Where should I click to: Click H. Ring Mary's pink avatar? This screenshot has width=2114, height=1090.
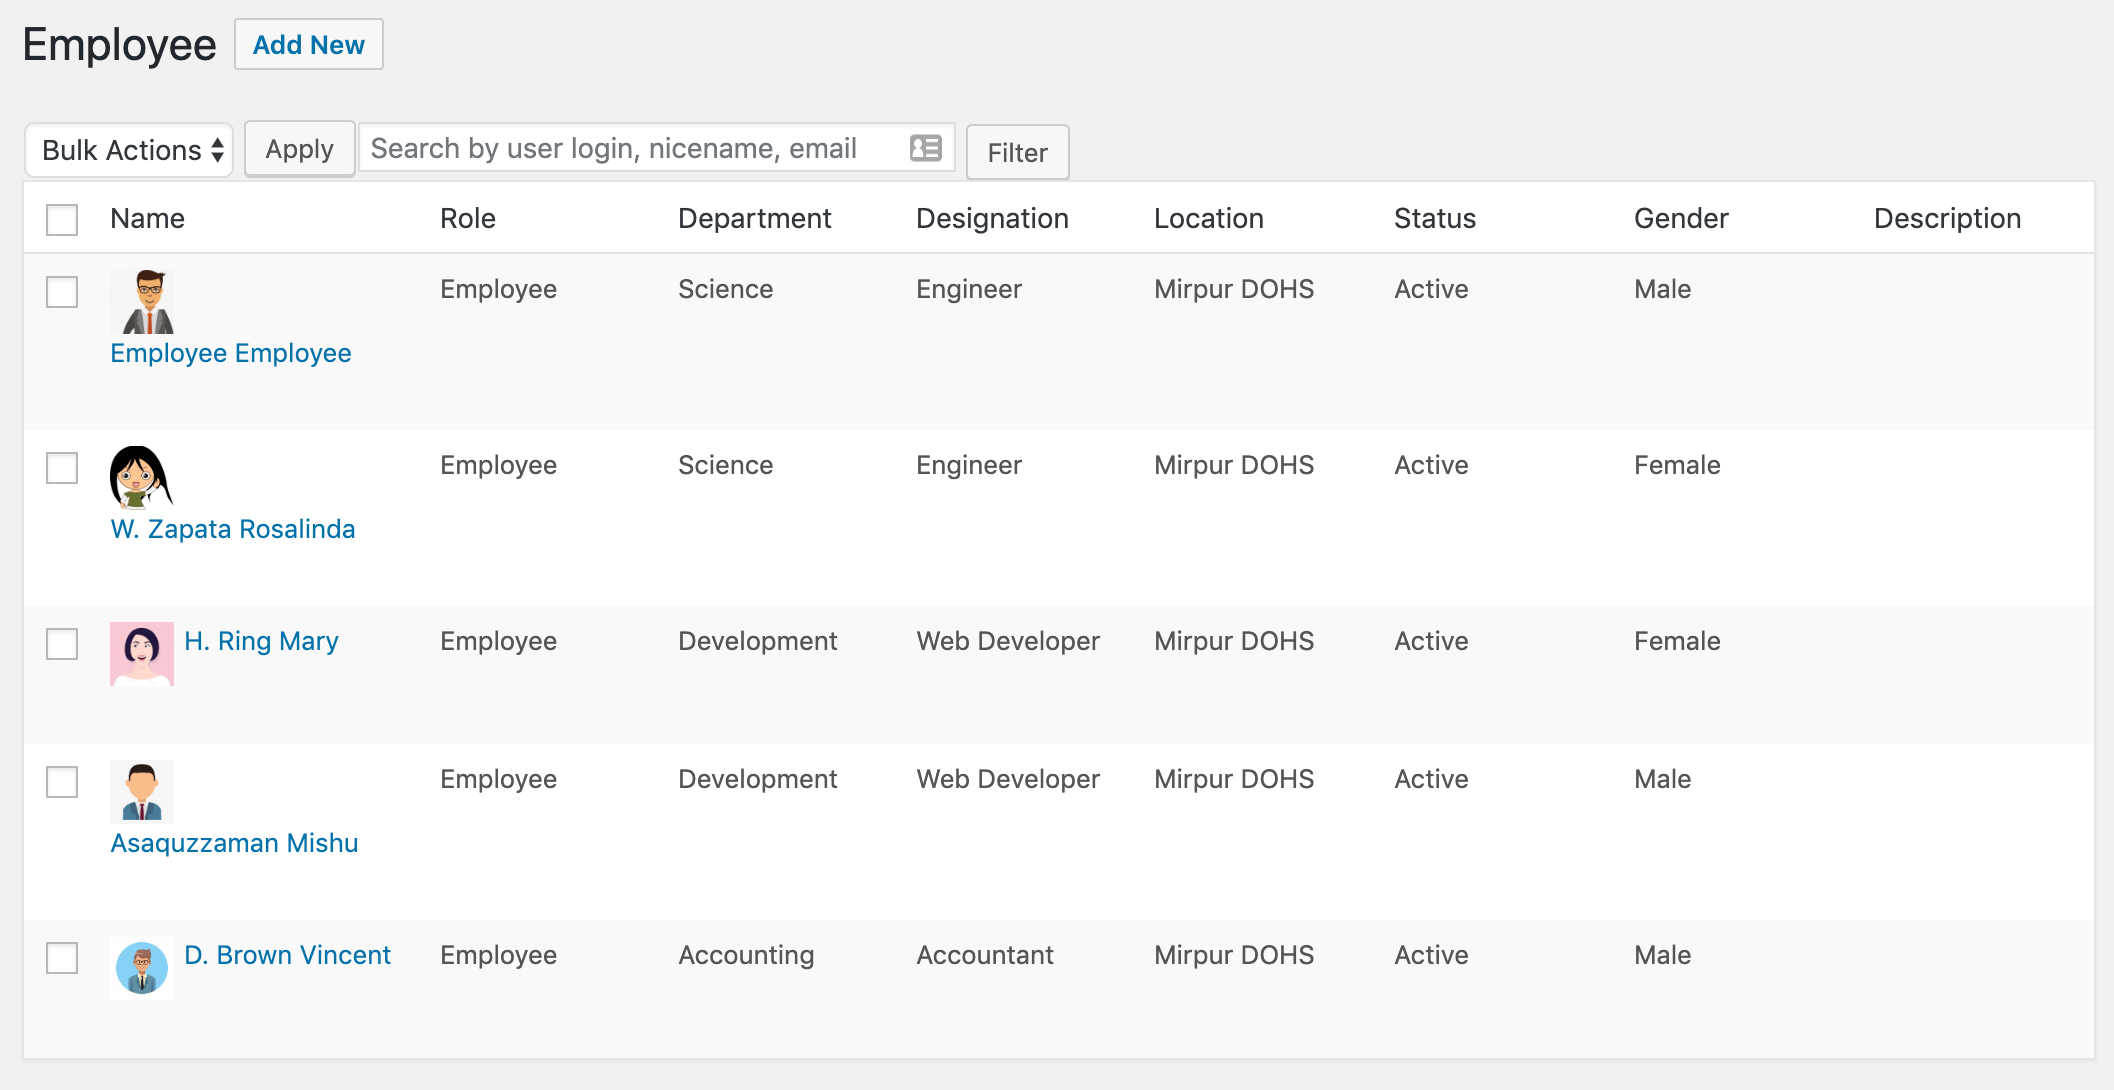pyautogui.click(x=142, y=654)
